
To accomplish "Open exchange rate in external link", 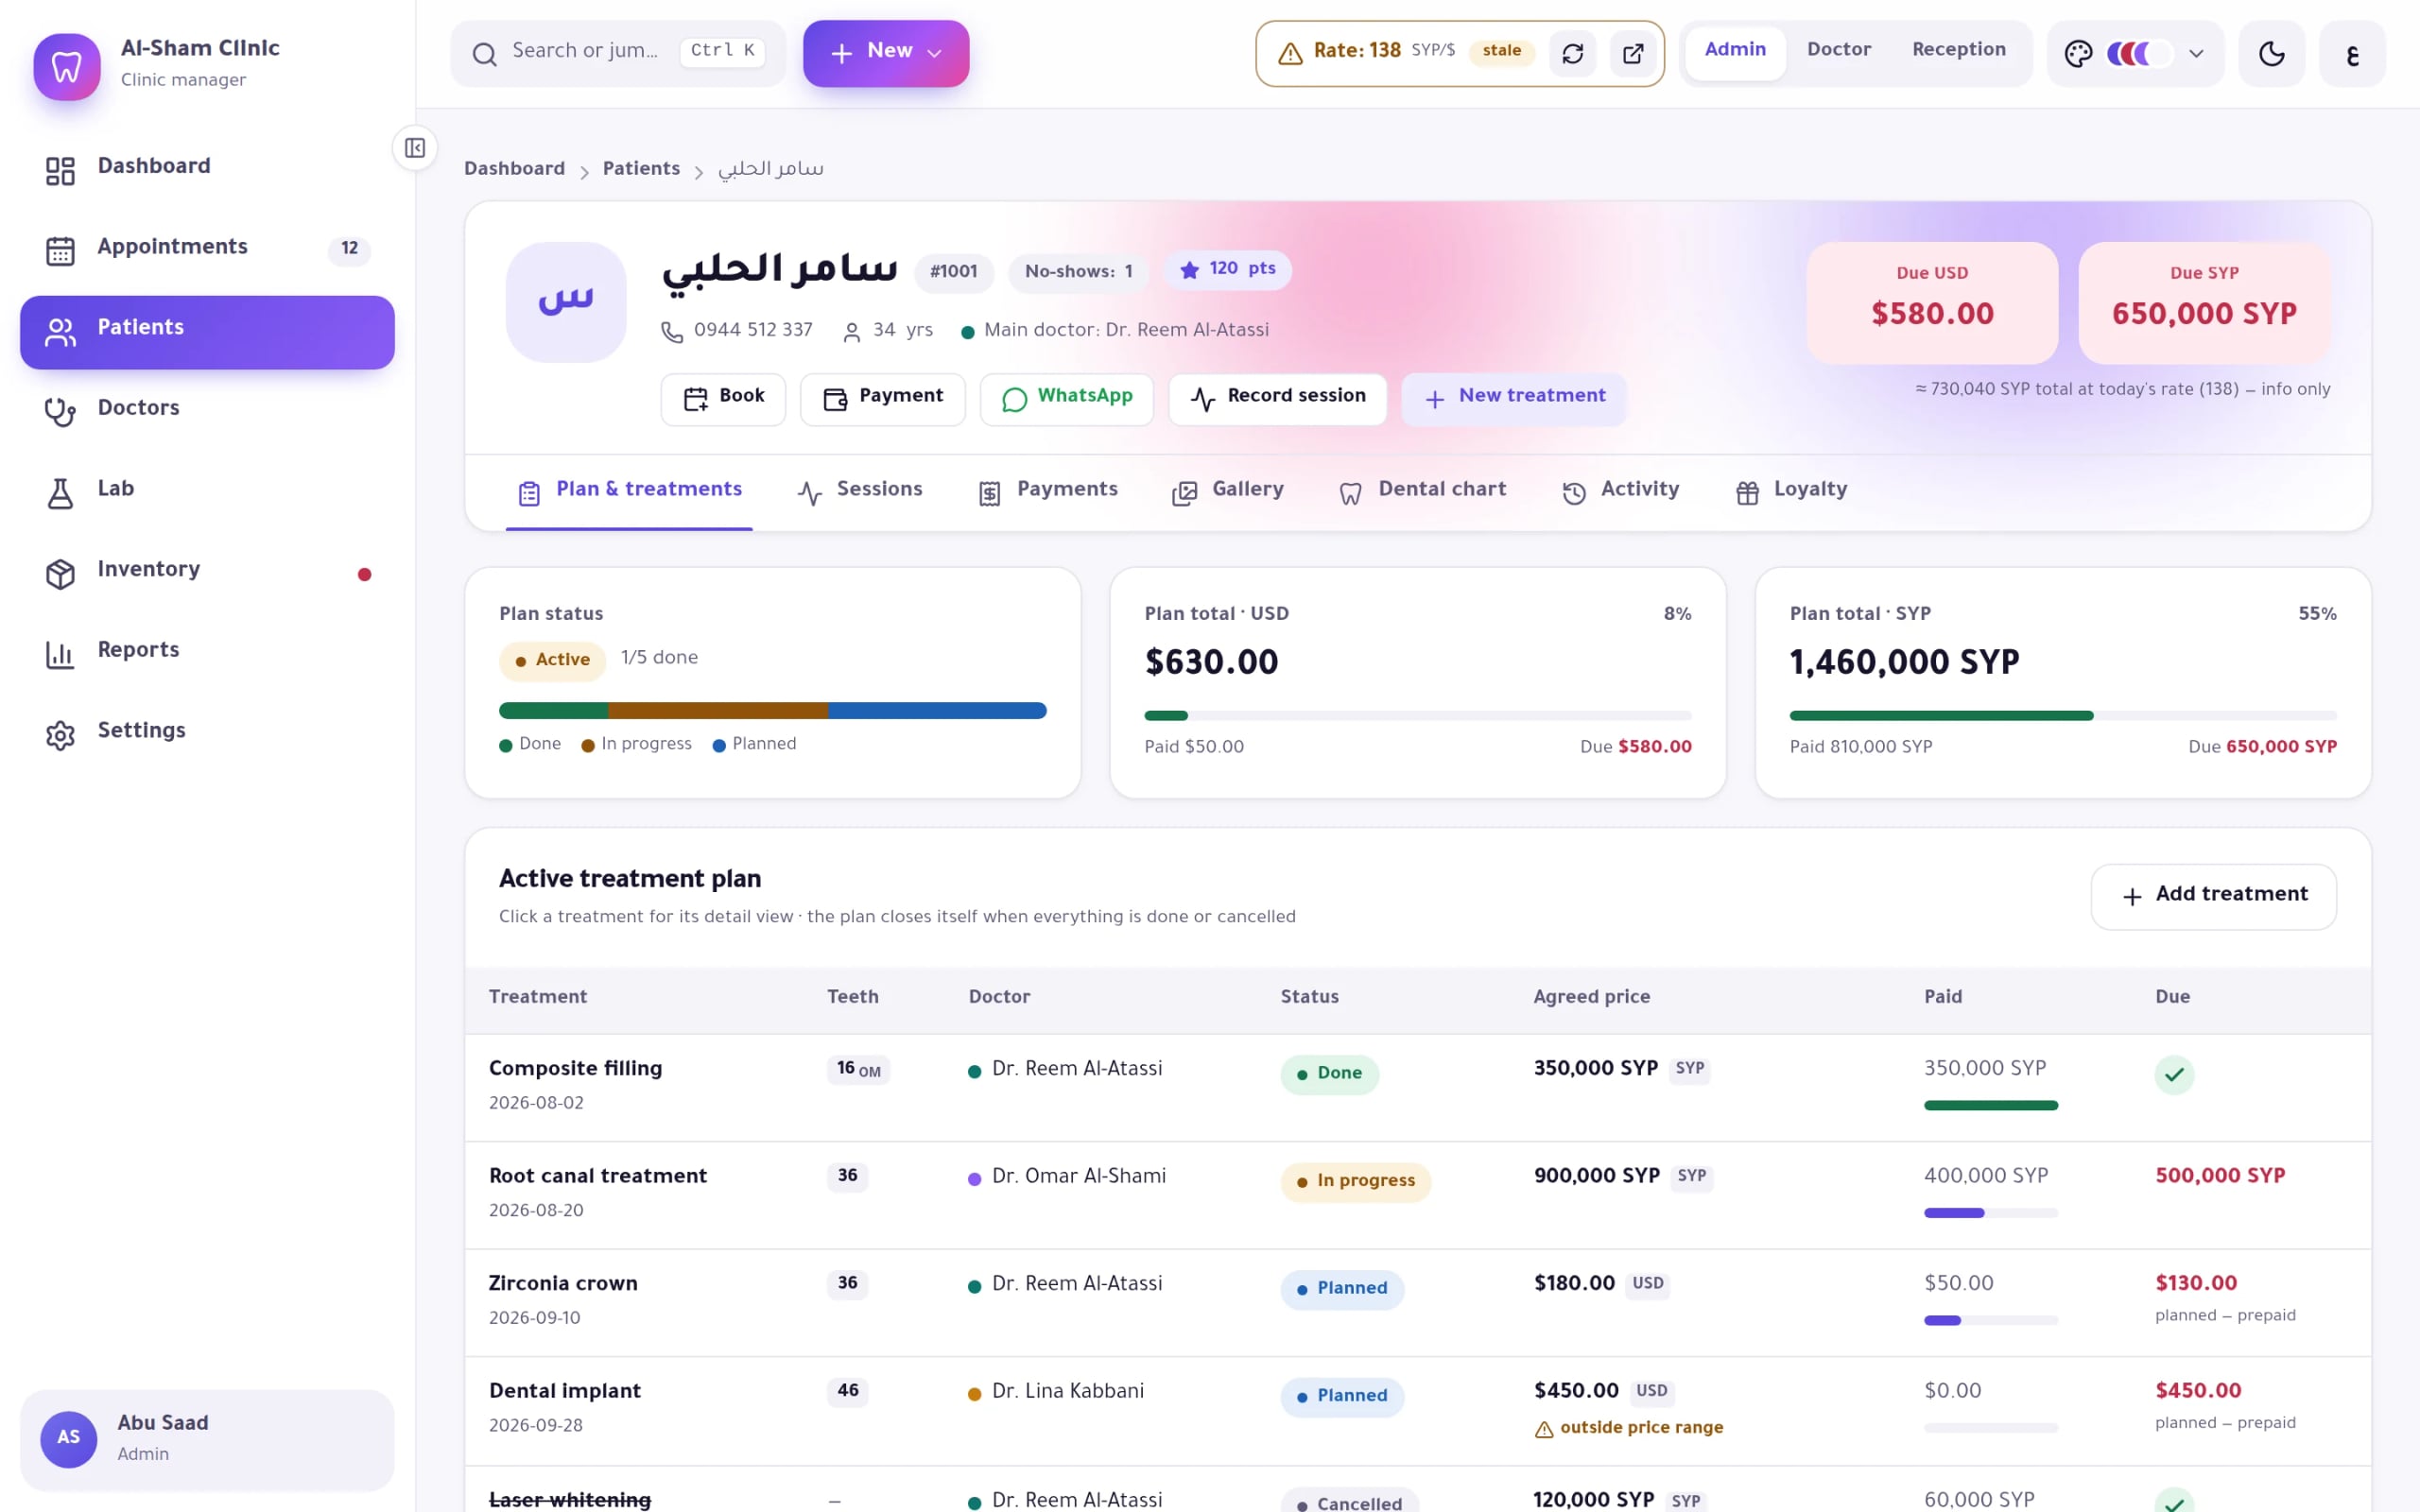I will click(x=1633, y=53).
